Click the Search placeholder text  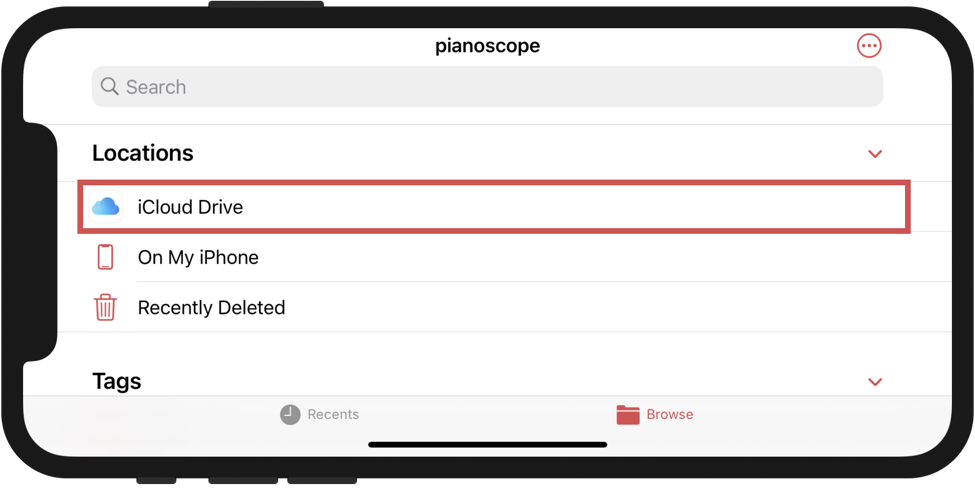point(156,86)
